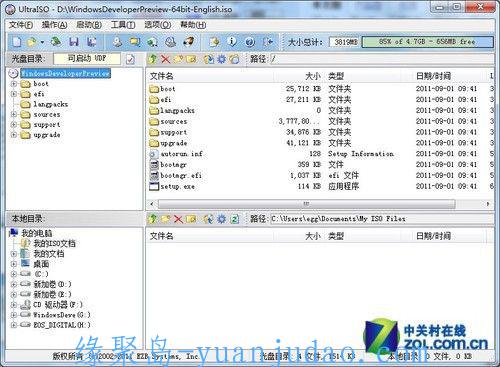Viewport: 500px width, 367px height.
Task: Open the dropdown arrow next to the Open icon
Action: point(42,42)
